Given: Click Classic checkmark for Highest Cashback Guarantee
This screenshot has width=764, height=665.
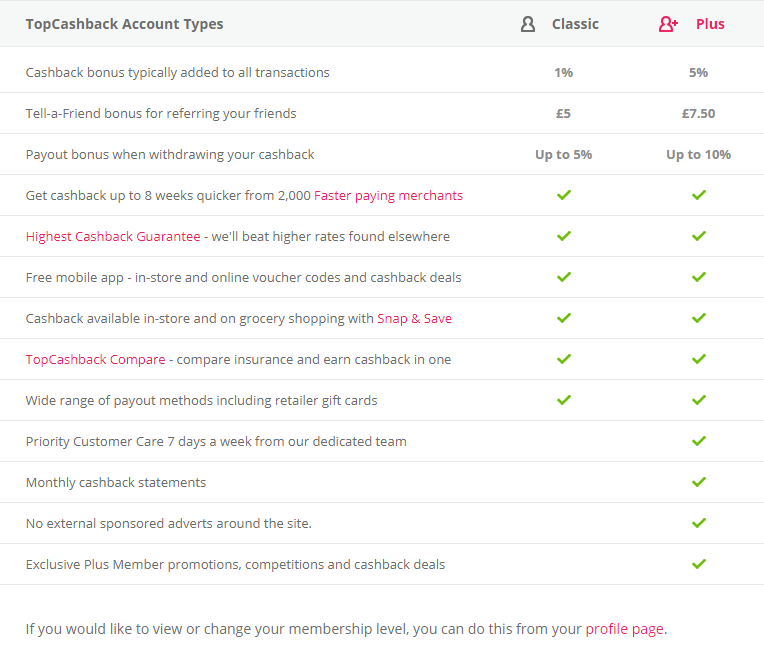Looking at the screenshot, I should pyautogui.click(x=564, y=236).
